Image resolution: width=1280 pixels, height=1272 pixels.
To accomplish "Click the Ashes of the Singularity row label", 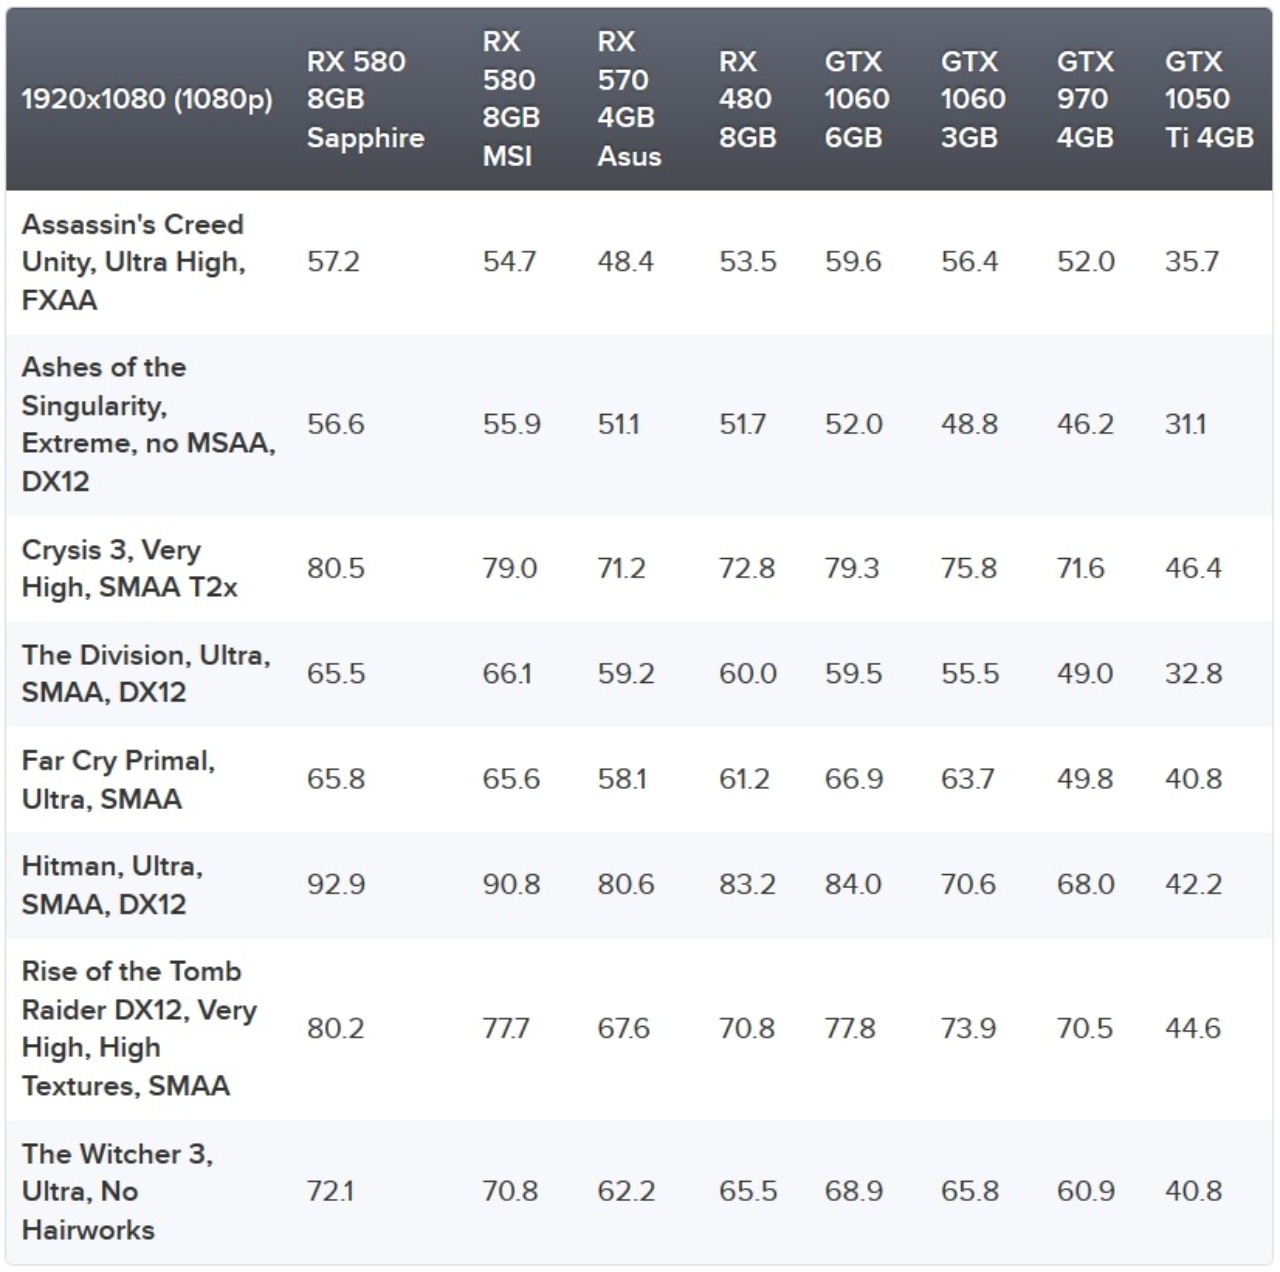I will 147,424.
